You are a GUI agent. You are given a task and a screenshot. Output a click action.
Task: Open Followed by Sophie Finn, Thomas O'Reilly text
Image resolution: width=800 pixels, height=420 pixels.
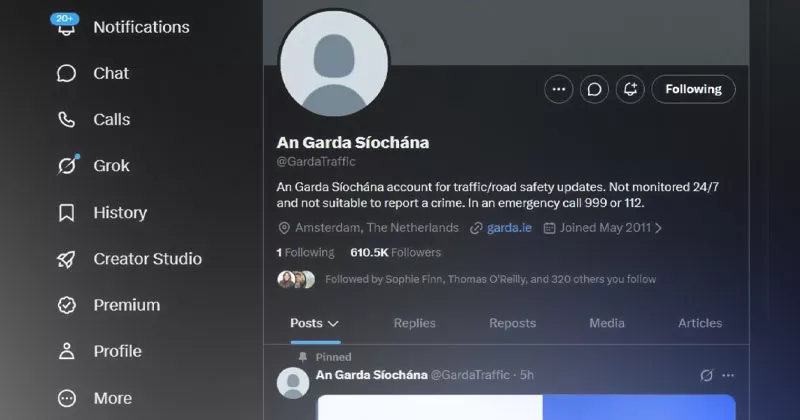click(490, 279)
